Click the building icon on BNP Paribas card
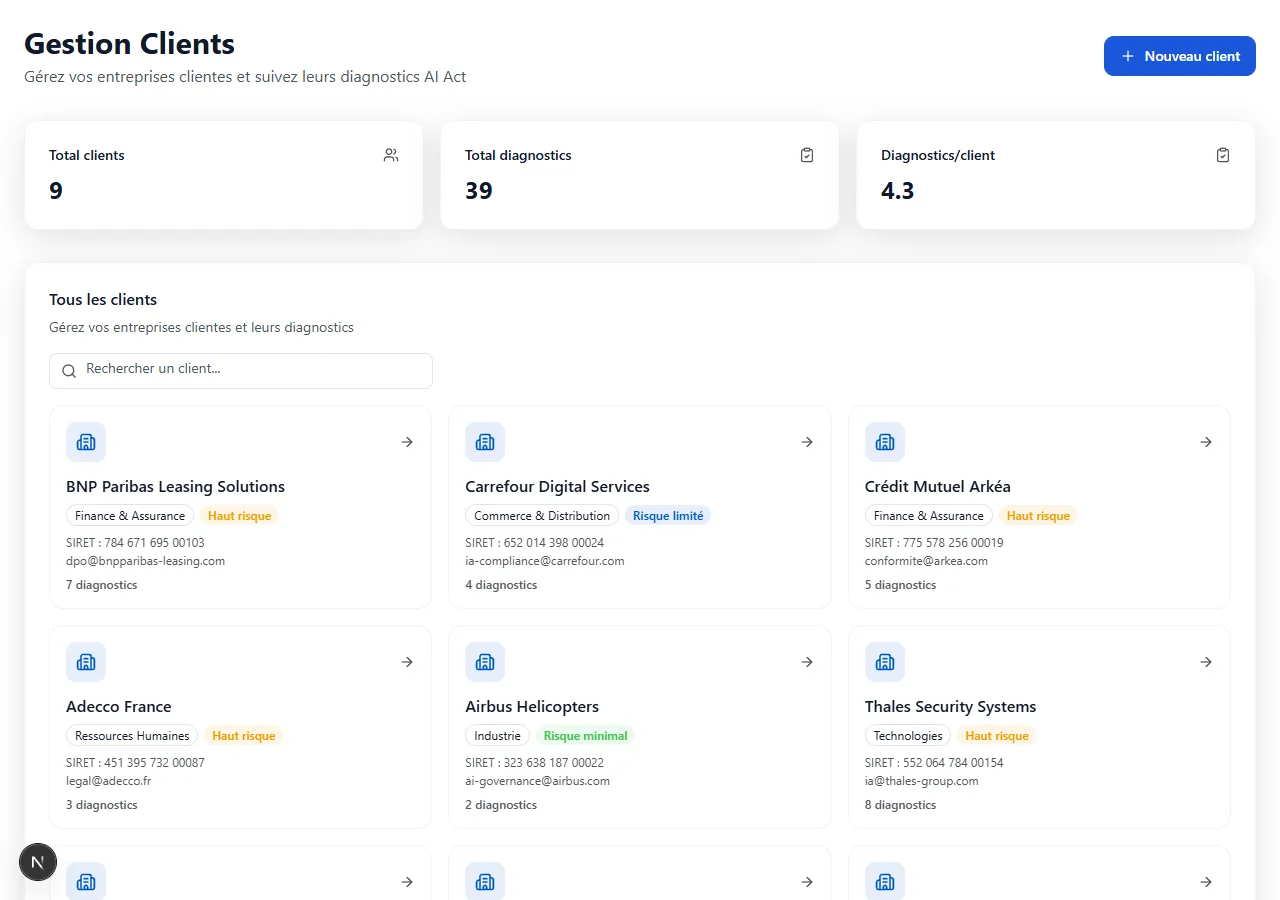 tap(86, 442)
